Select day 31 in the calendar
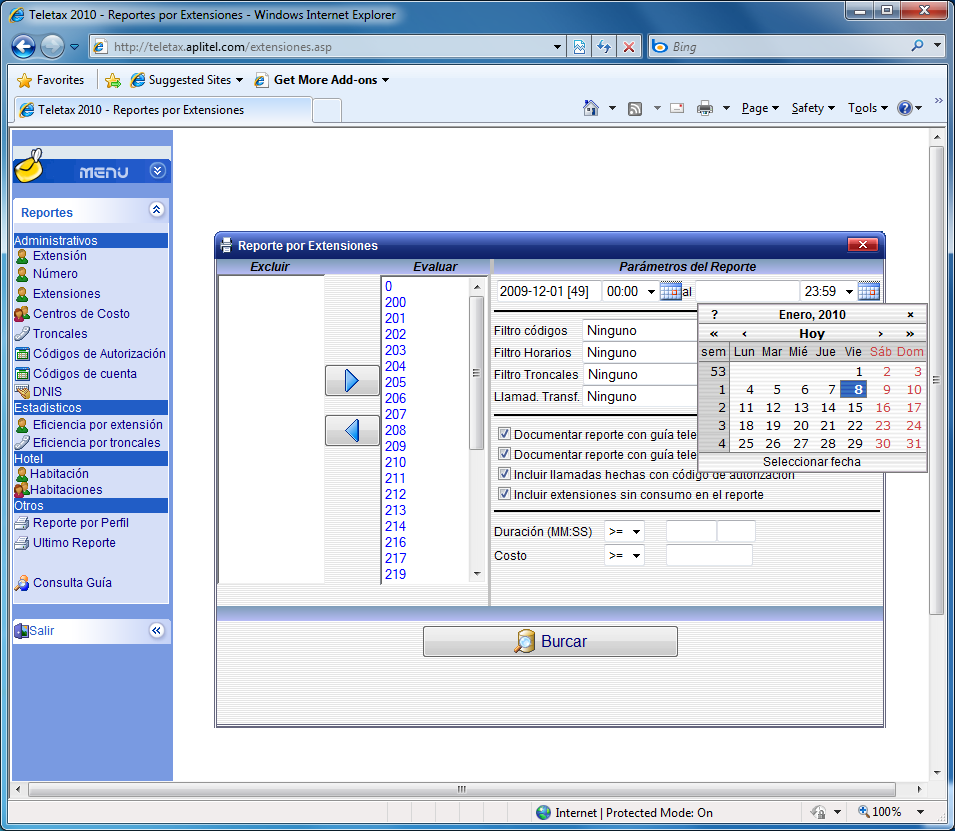Screen dimensions: 955x831 point(913,444)
